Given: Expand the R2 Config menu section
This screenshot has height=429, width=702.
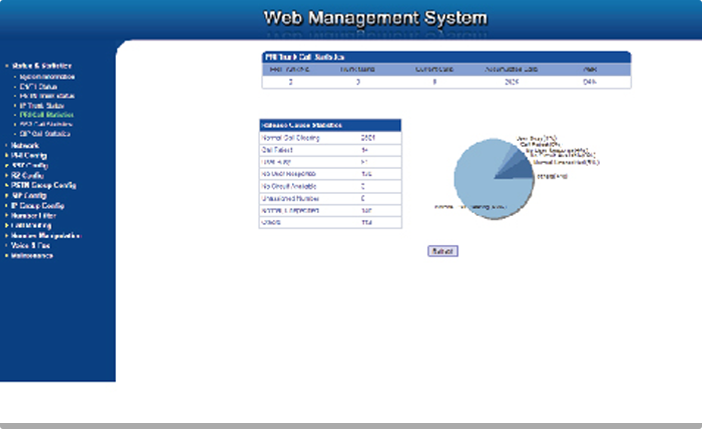Looking at the screenshot, I should click(x=27, y=176).
